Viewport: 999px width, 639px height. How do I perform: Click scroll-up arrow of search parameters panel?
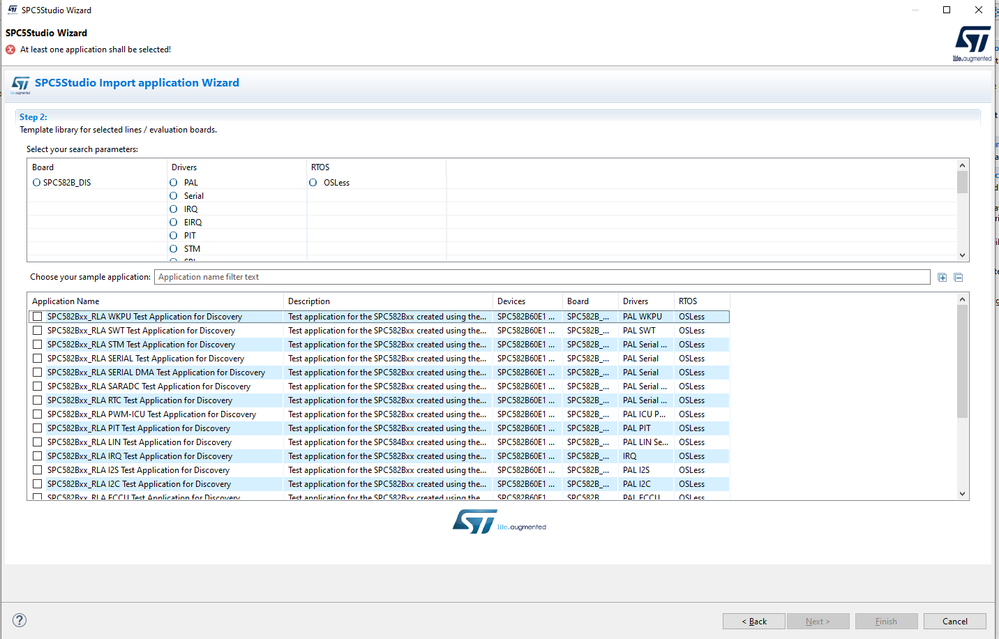coord(962,166)
